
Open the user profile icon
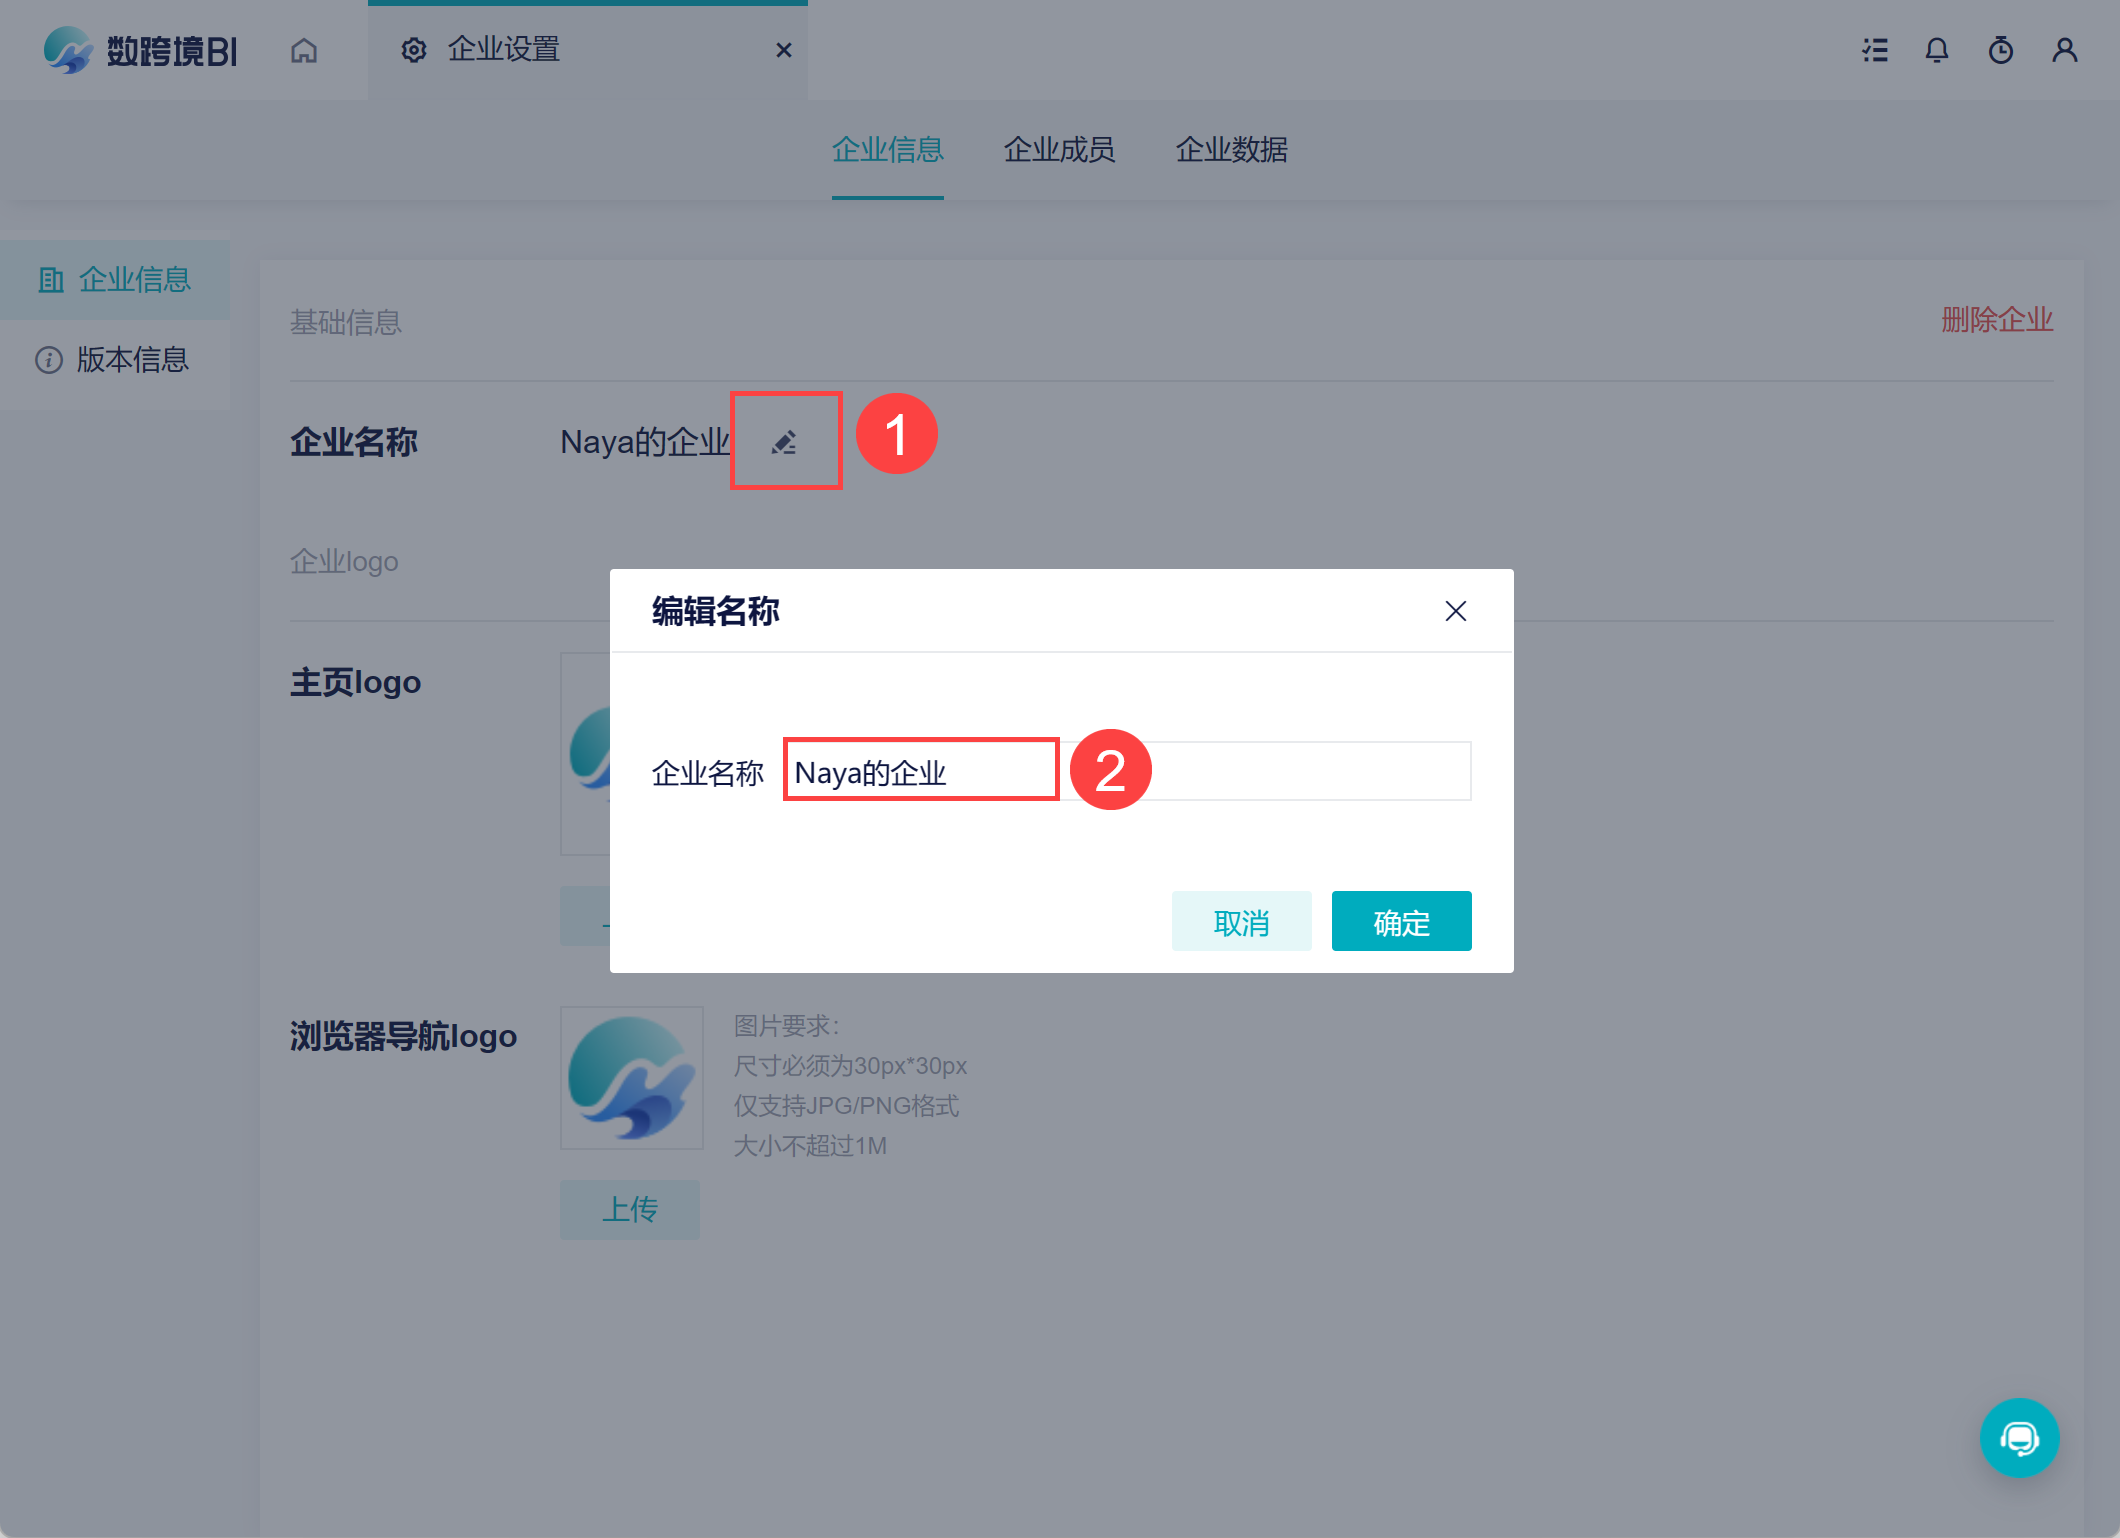point(2065,50)
